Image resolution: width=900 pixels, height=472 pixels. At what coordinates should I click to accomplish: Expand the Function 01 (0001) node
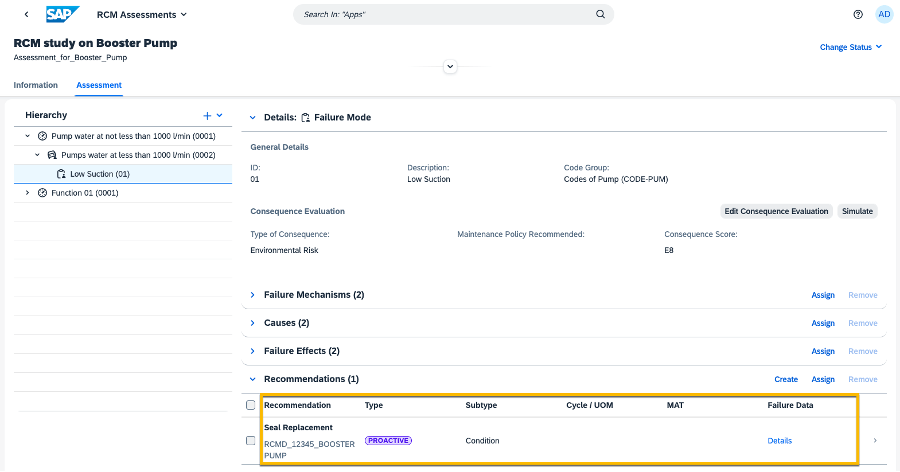(x=27, y=193)
